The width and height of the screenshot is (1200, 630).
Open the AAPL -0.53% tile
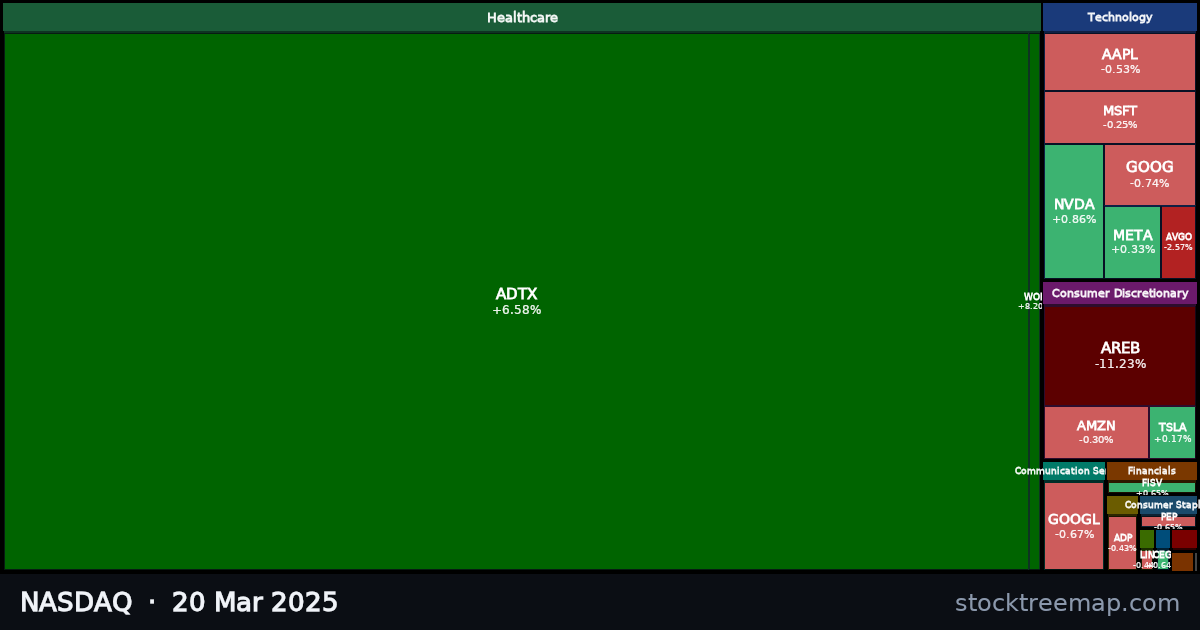(1120, 62)
